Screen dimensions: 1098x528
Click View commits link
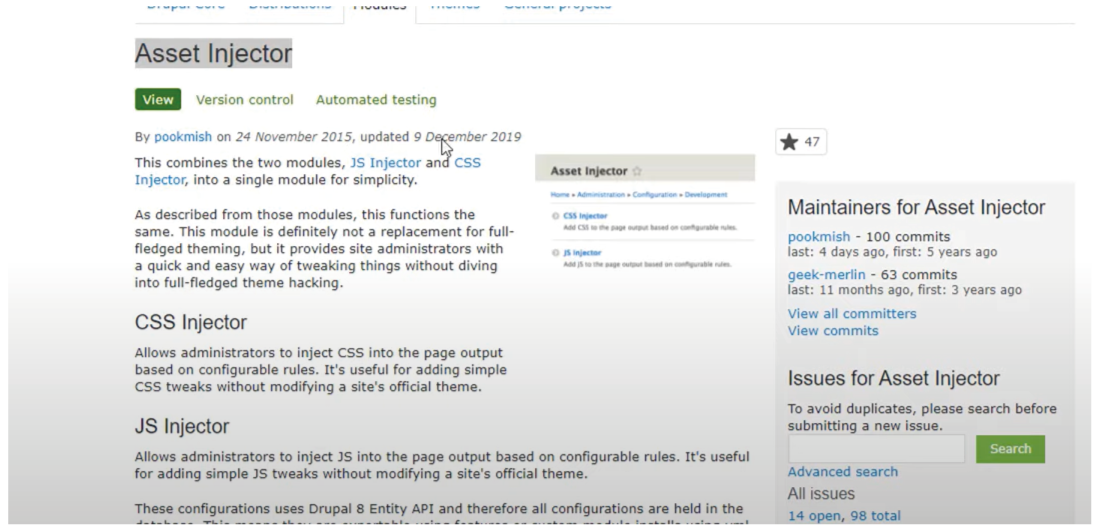coord(833,331)
